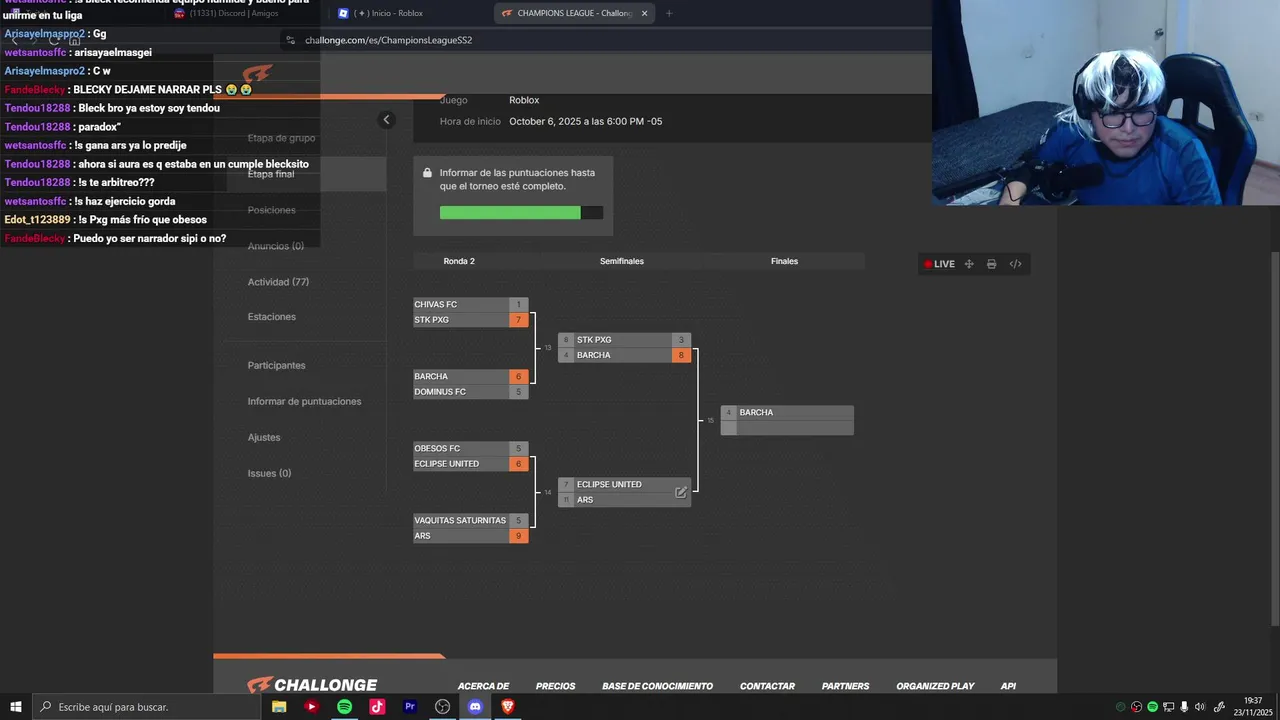Image resolution: width=1280 pixels, height=720 pixels.
Task: Open the CONTACTAR footer link
Action: pyautogui.click(x=767, y=686)
